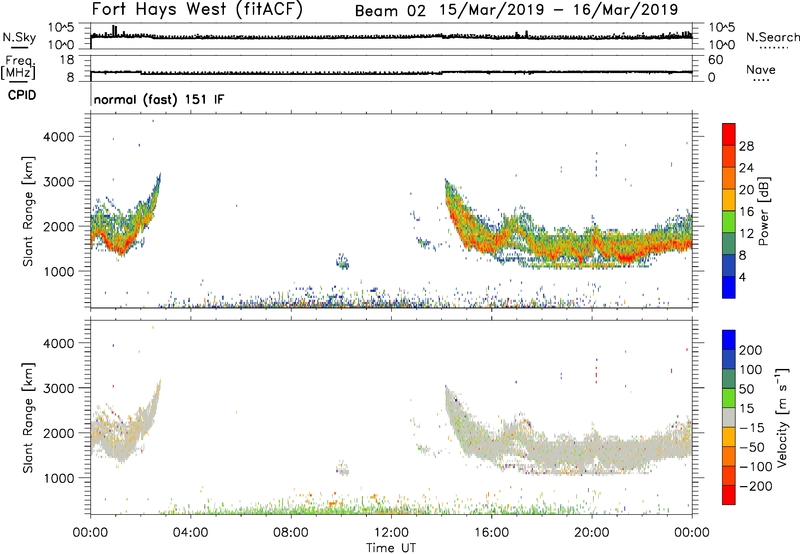Click the '08:00' time axis tick label
Screen dimensions: 800x554
click(x=291, y=533)
